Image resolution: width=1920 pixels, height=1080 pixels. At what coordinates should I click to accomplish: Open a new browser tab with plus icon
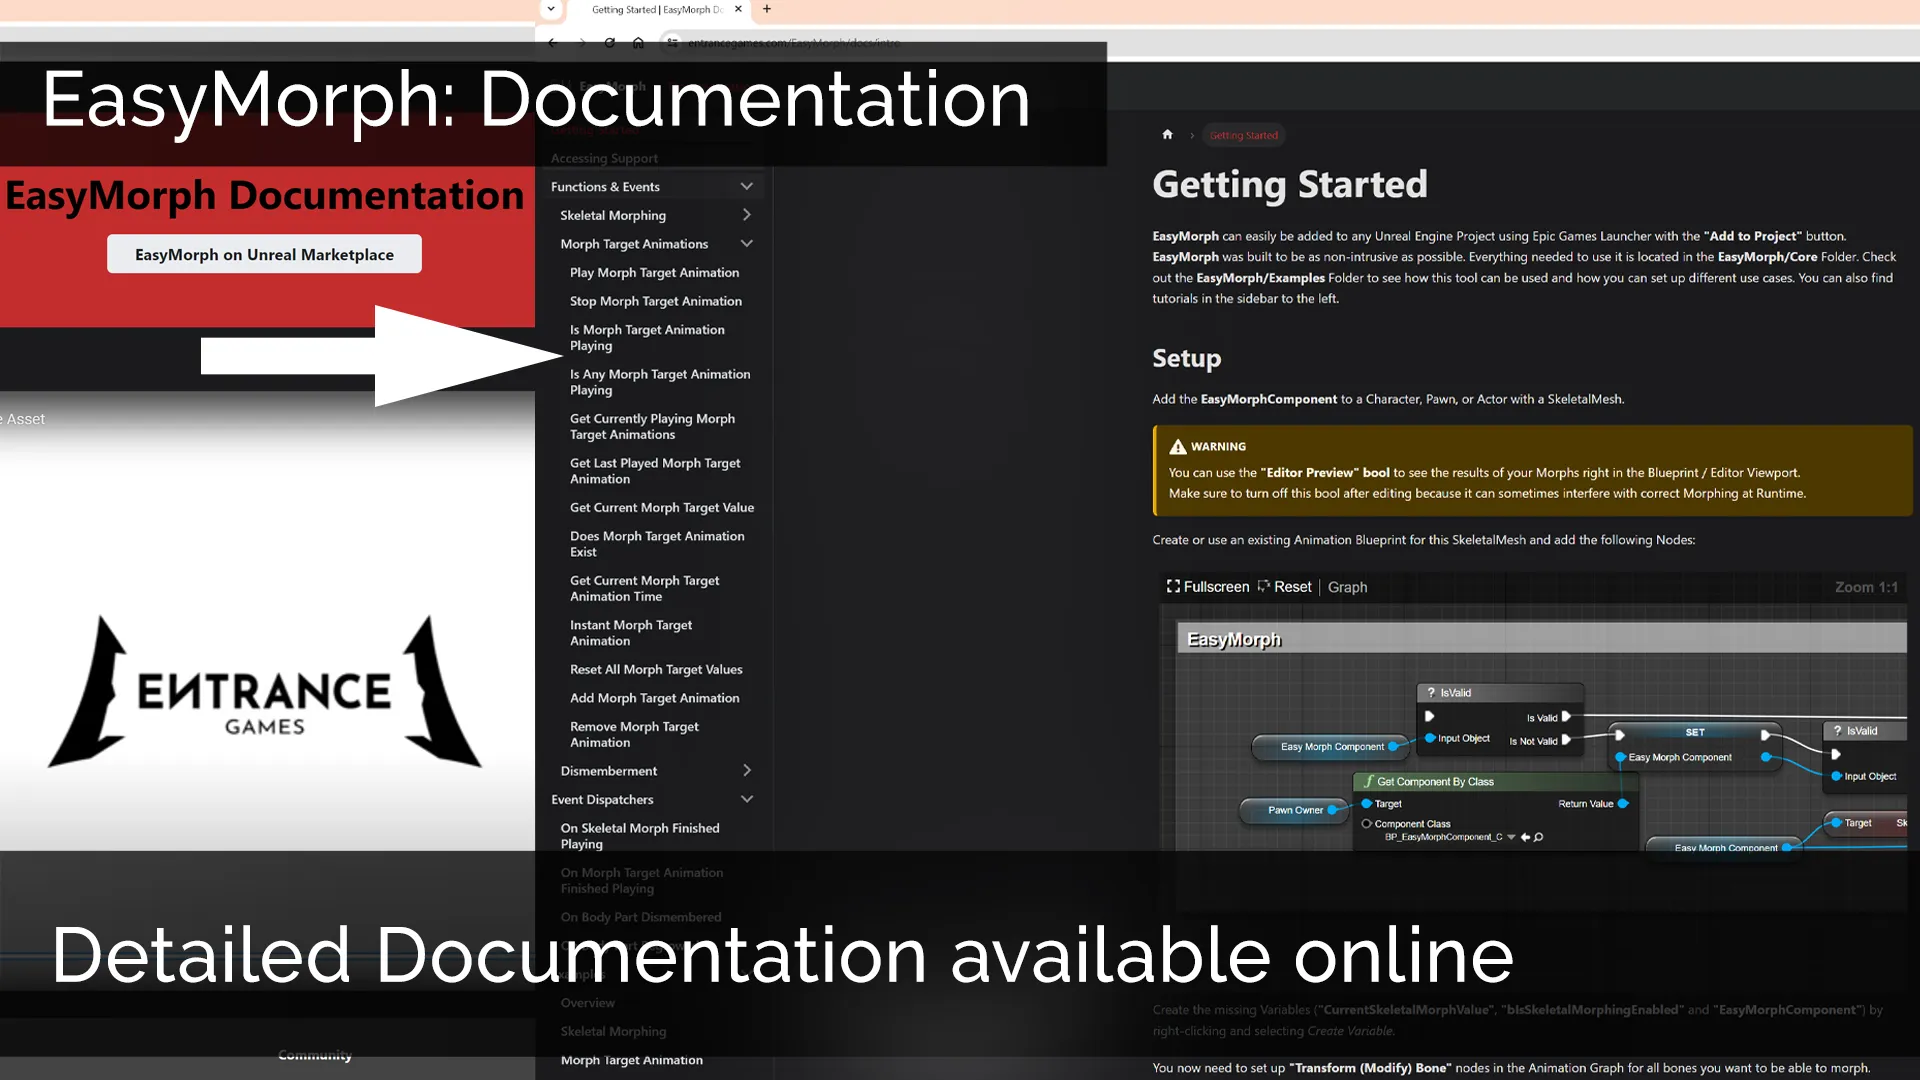coord(767,9)
